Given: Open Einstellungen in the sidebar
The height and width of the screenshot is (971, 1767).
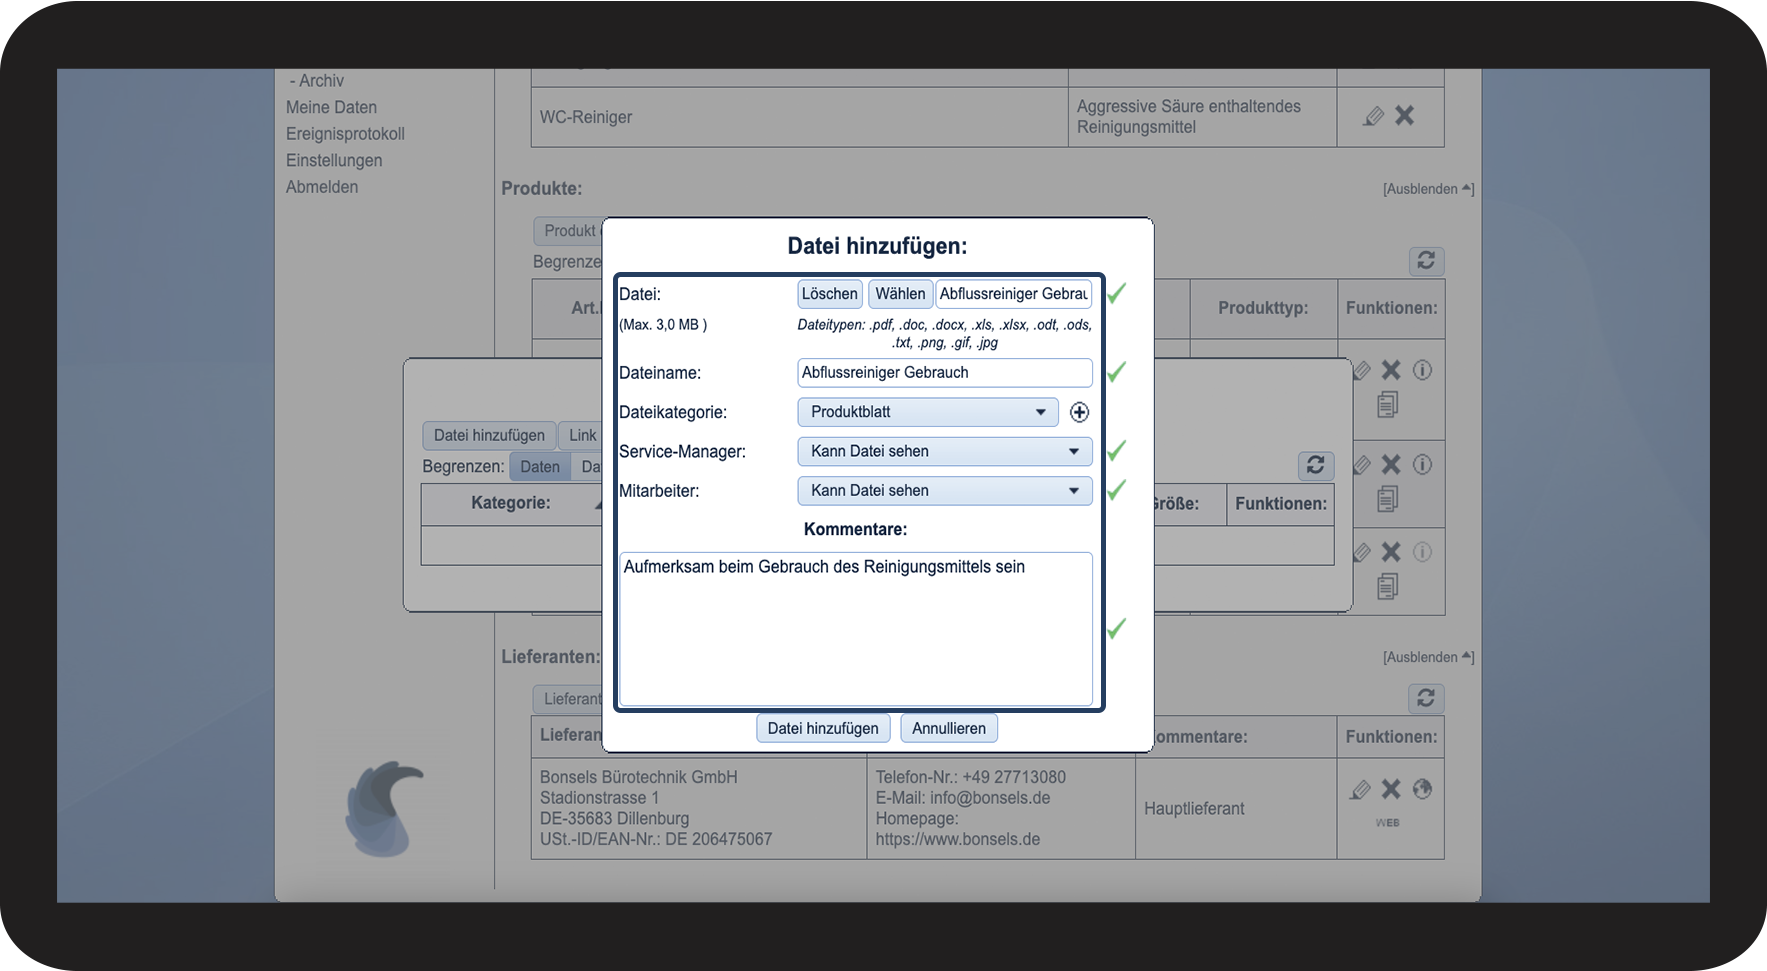Looking at the screenshot, I should point(334,160).
